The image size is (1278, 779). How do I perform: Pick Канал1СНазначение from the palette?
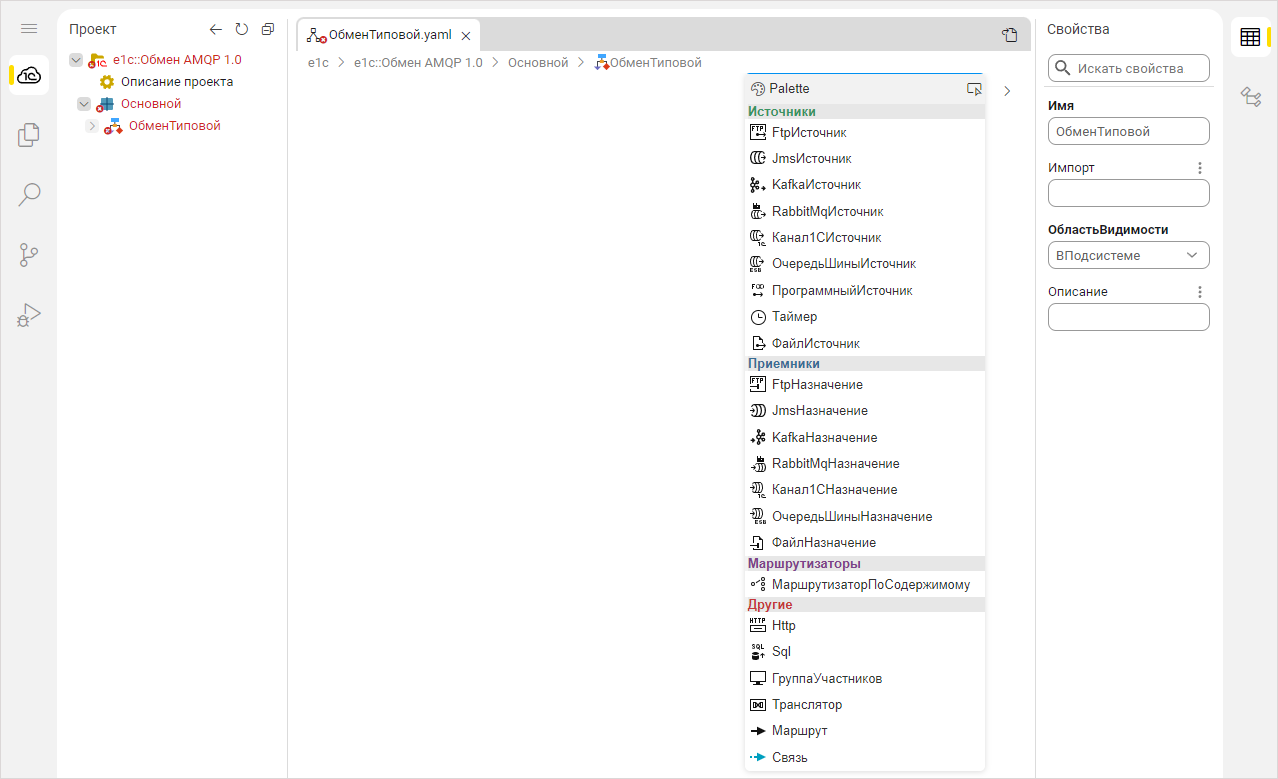tap(865, 490)
